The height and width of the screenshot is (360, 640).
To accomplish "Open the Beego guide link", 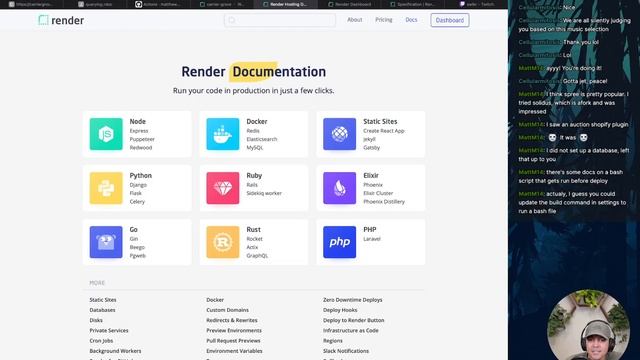I will (137, 247).
